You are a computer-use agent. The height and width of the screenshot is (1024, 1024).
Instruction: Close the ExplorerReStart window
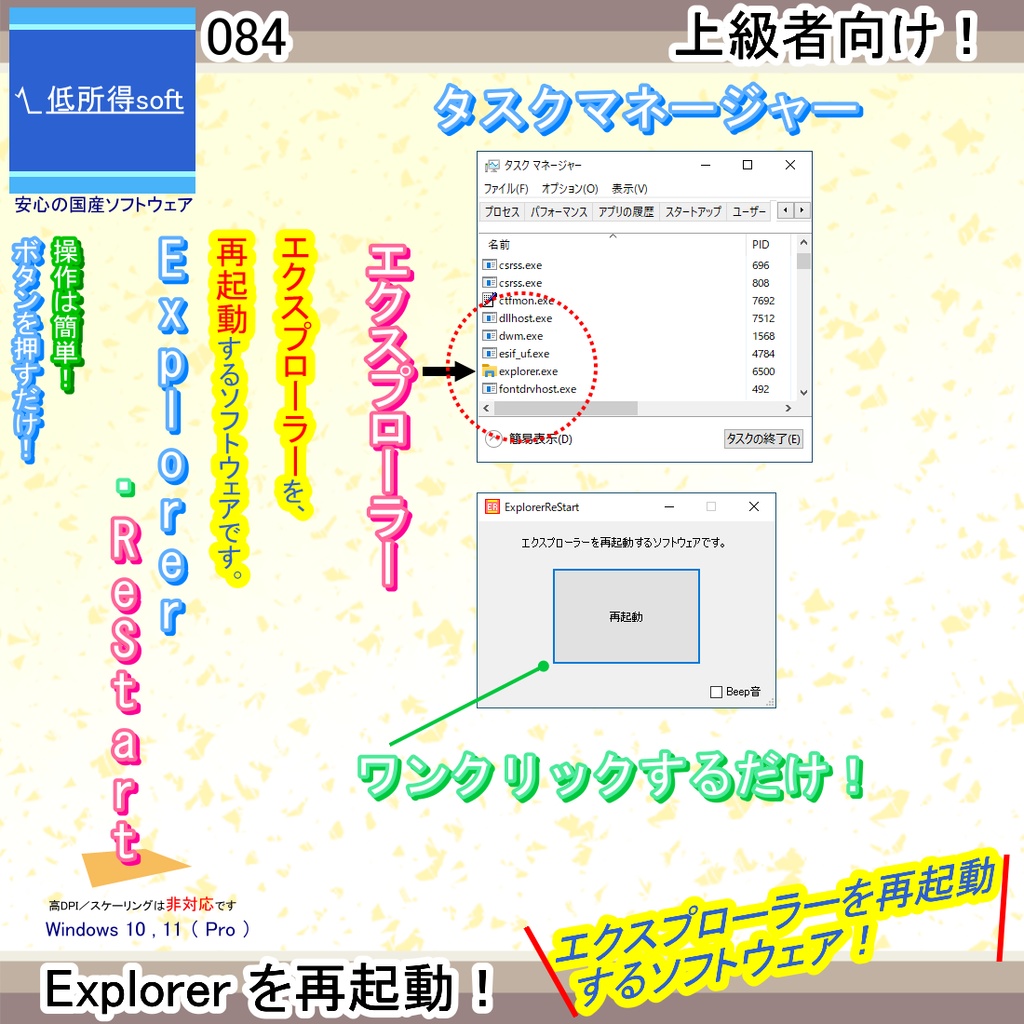click(x=754, y=507)
